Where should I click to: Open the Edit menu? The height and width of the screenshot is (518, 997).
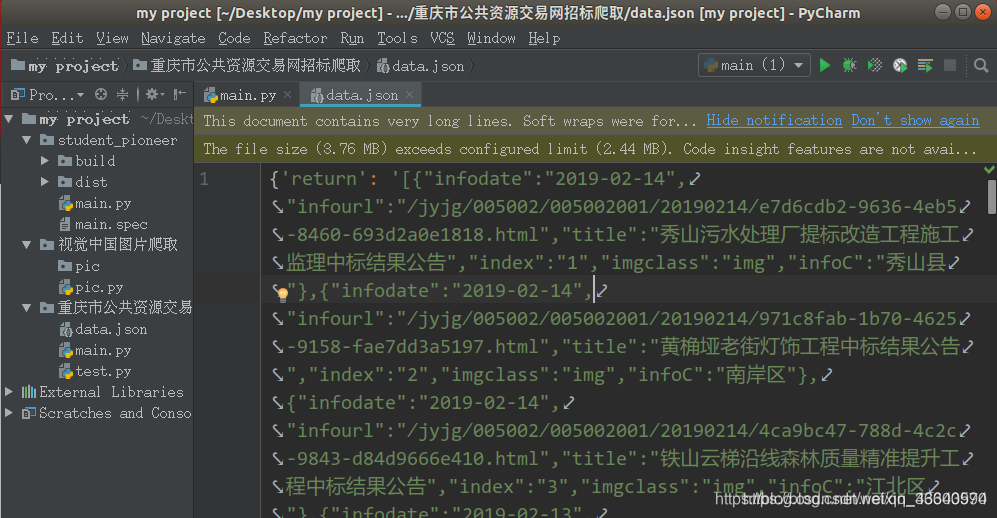click(67, 38)
